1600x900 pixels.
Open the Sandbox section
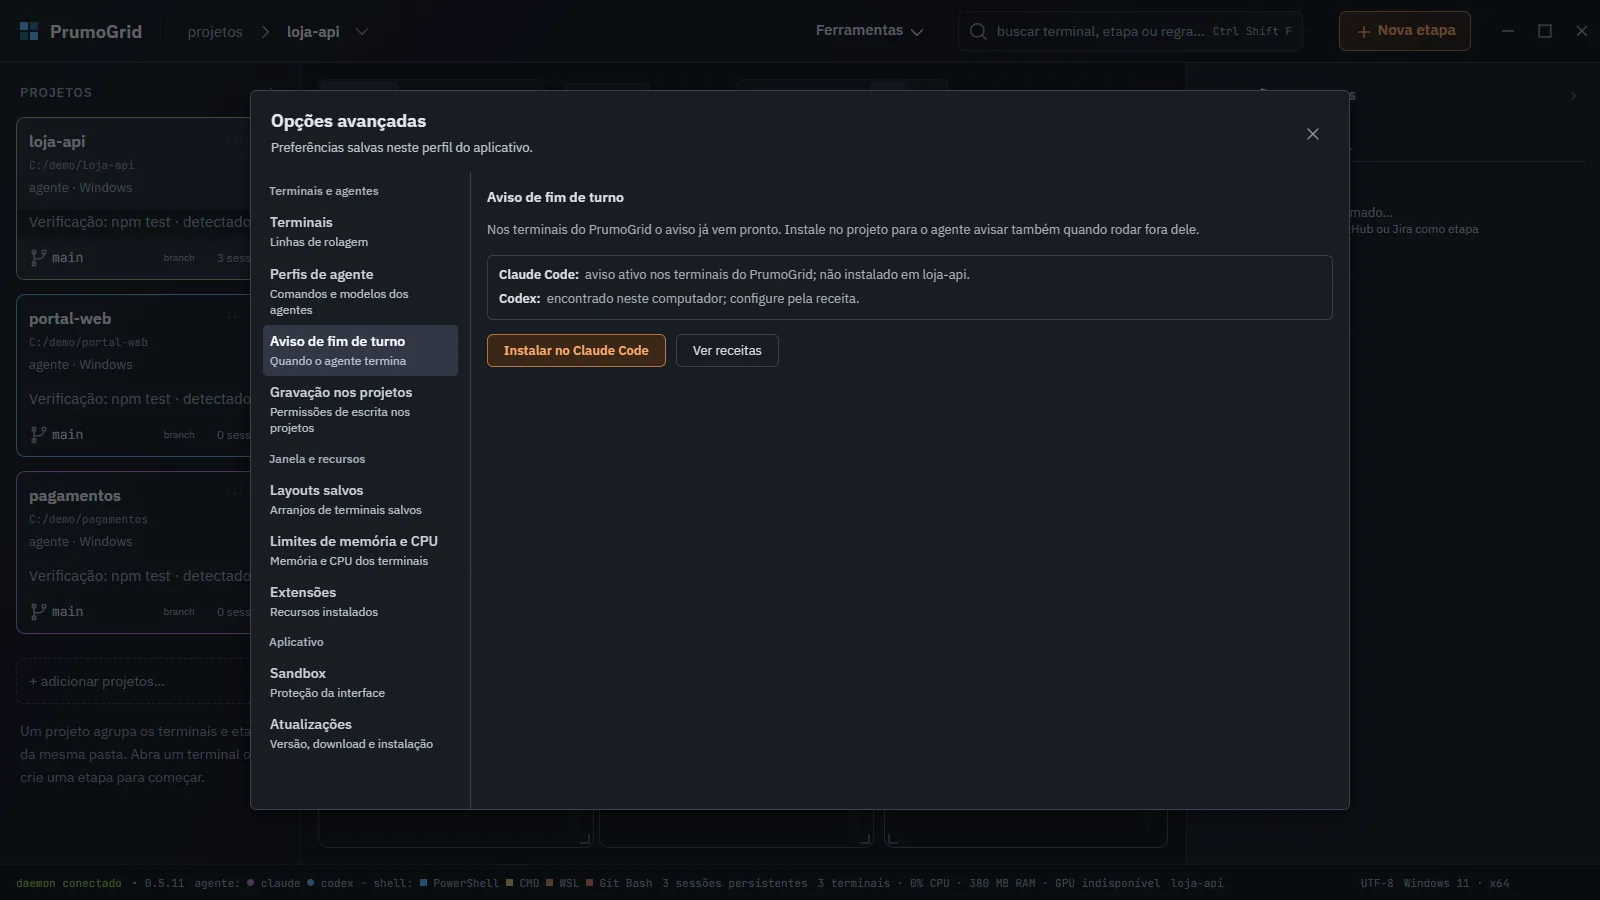360,682
